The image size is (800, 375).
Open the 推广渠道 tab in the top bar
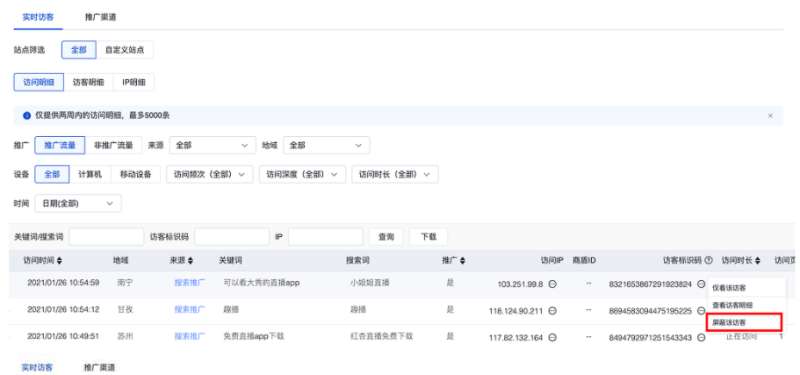101,17
